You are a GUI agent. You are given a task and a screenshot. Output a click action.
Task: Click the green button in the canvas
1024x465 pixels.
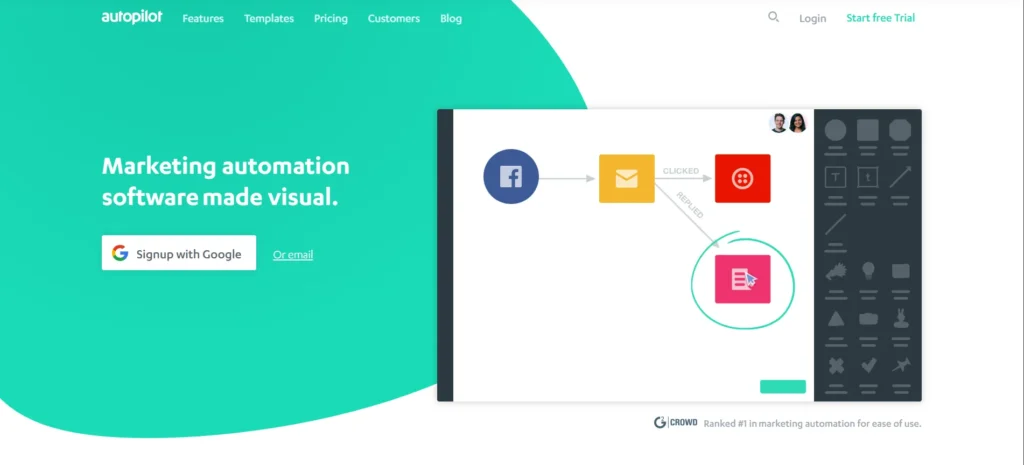pos(783,387)
